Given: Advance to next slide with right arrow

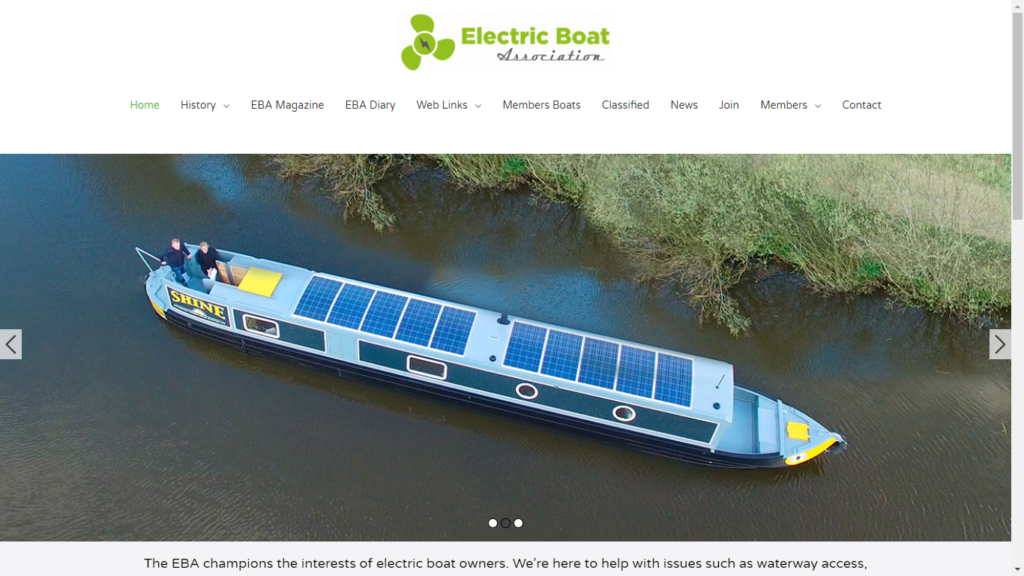Looking at the screenshot, I should click(x=1000, y=344).
